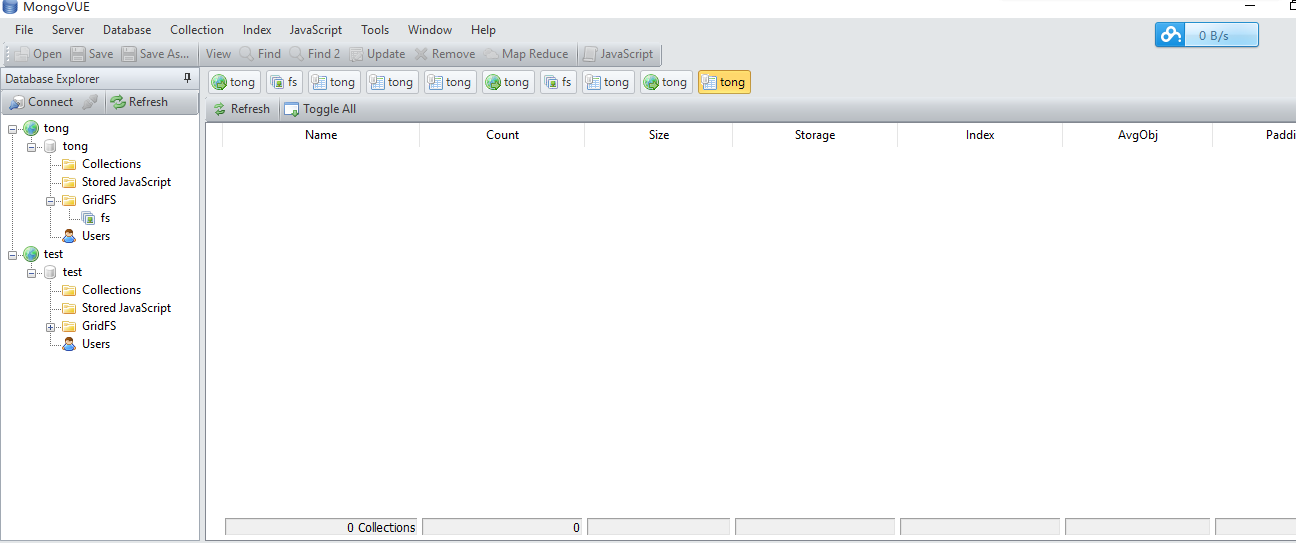This screenshot has width=1296, height=543.
Task: Click the JavaScript toolbar button
Action: click(618, 54)
